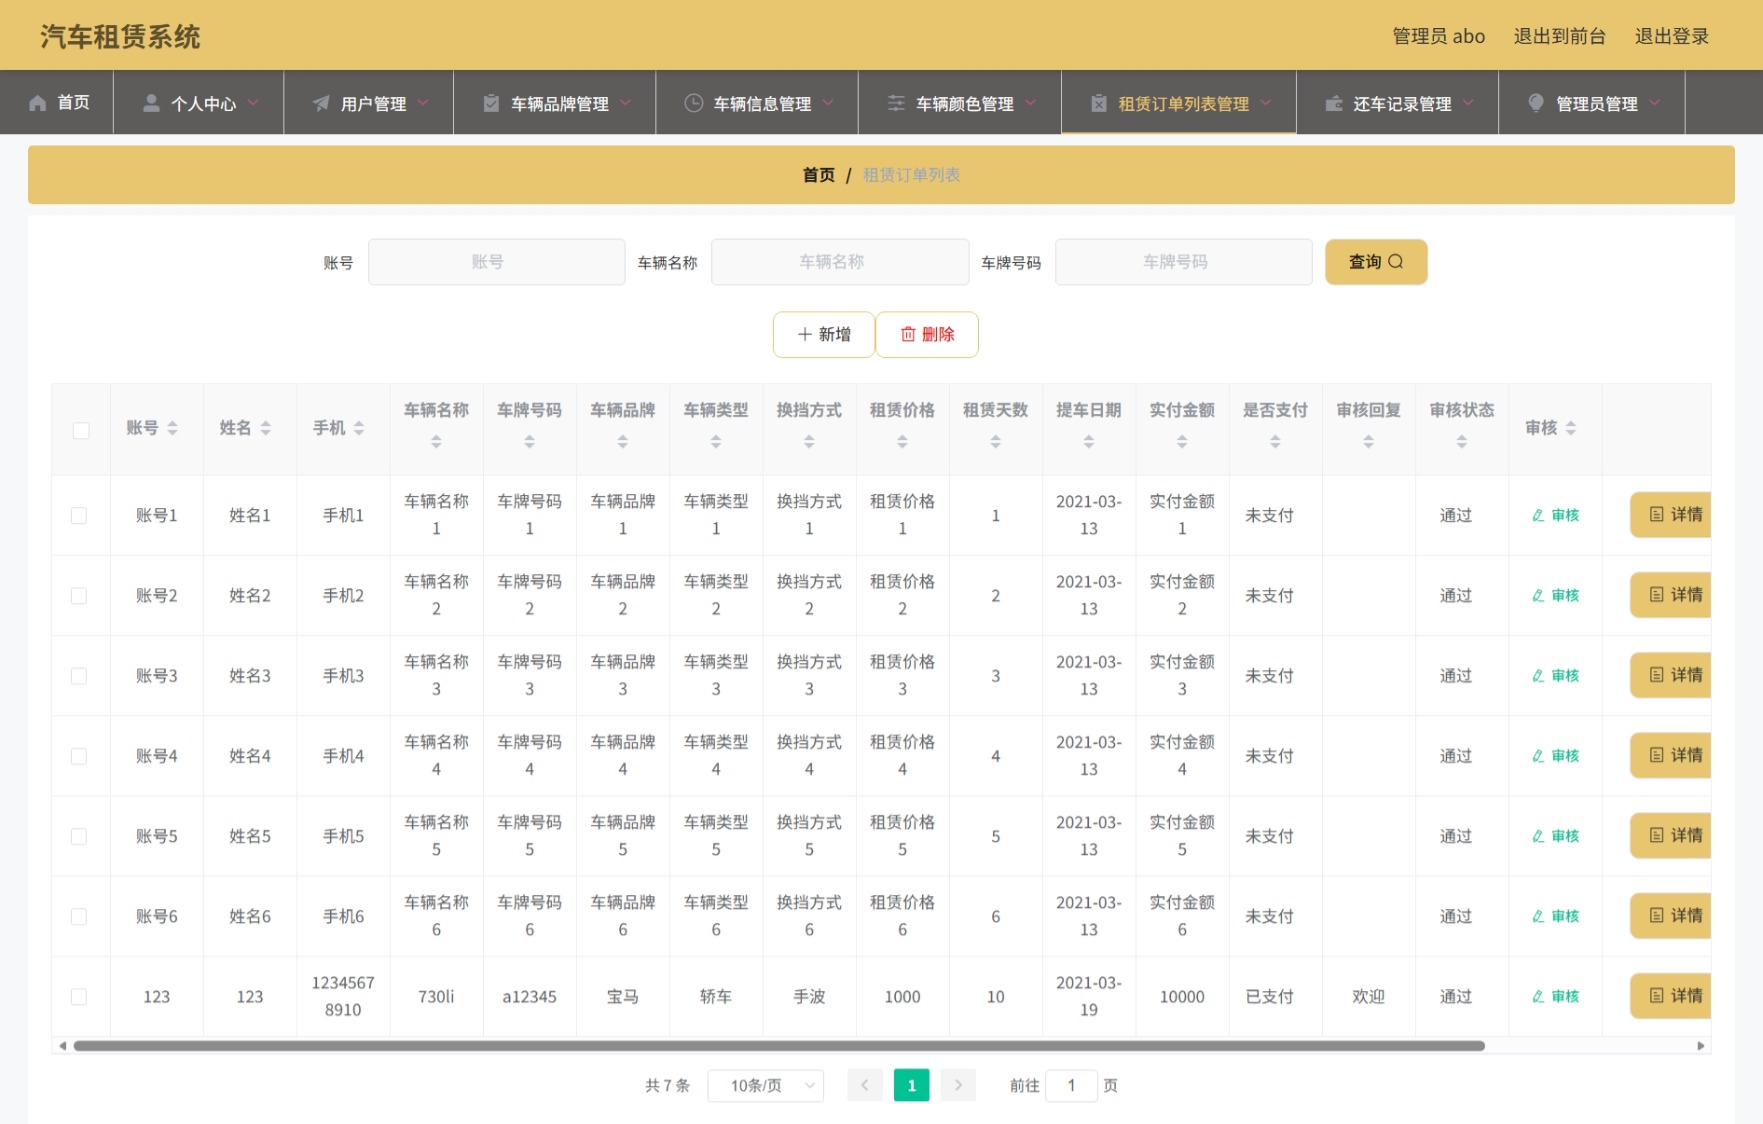Viewport: 1763px width, 1124px height.
Task: Expand the 管理员管理 menu chevron
Action: point(1654,103)
